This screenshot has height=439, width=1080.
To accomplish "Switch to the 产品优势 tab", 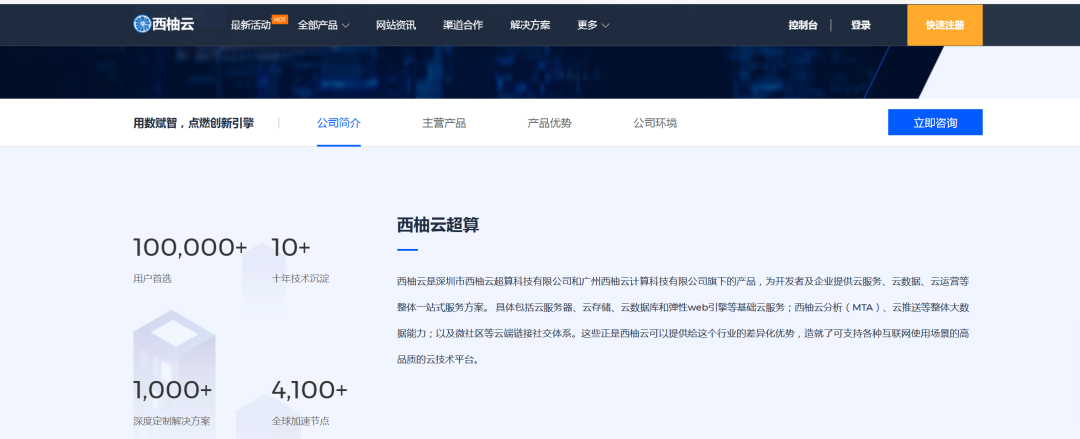I will point(550,123).
